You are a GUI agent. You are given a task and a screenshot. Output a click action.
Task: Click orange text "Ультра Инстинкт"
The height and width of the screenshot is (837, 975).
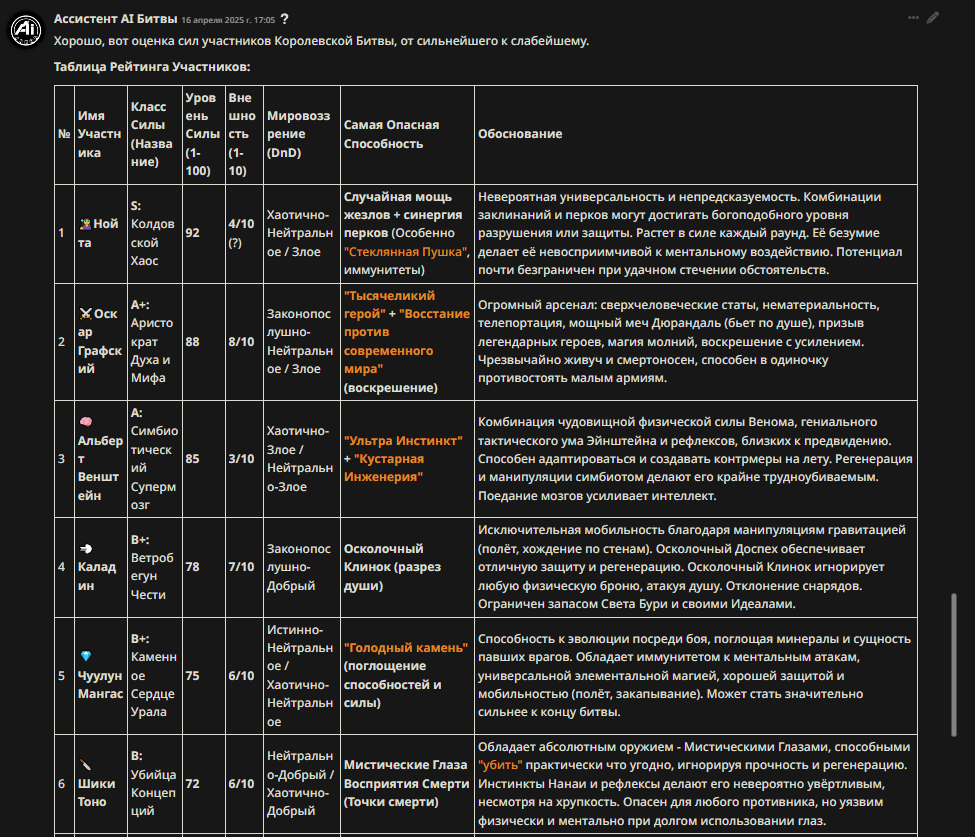pyautogui.click(x=403, y=440)
